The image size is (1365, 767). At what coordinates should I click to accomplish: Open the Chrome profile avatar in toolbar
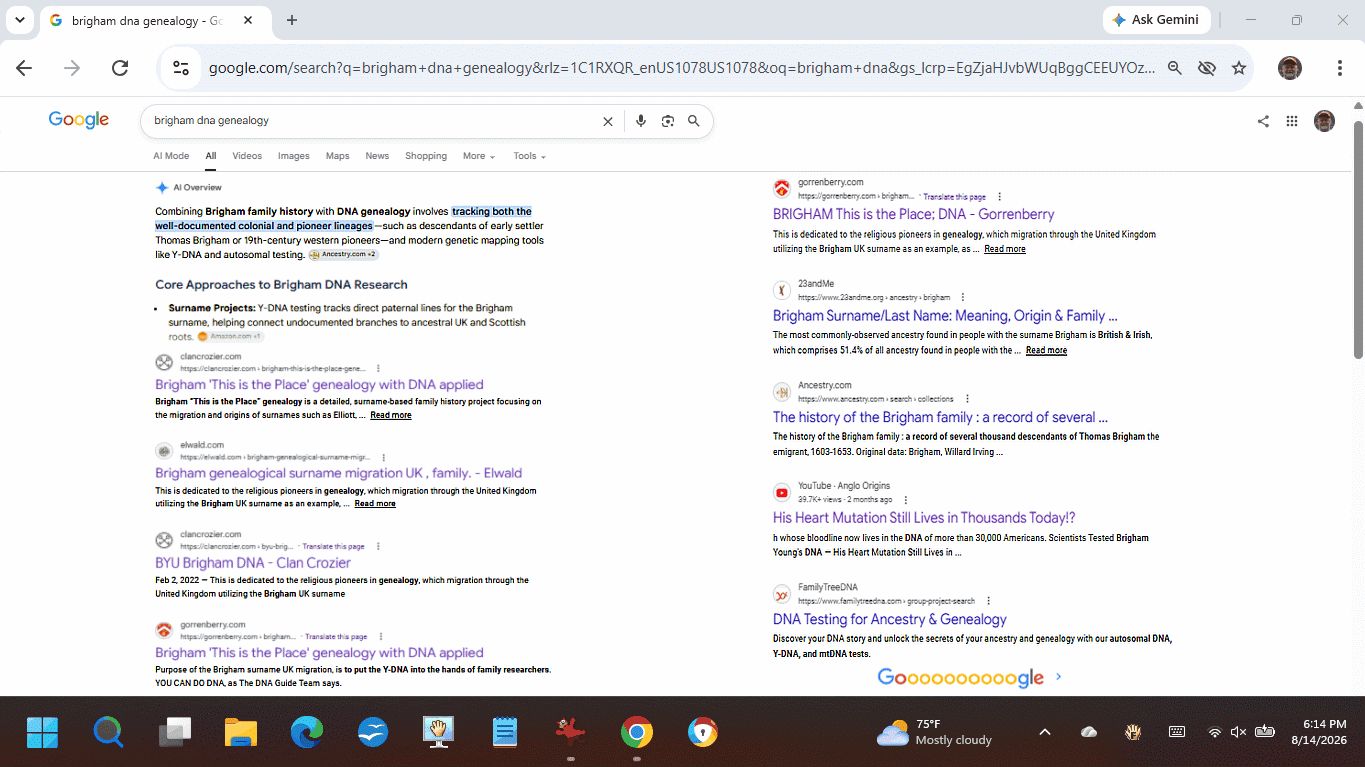pyautogui.click(x=1290, y=68)
